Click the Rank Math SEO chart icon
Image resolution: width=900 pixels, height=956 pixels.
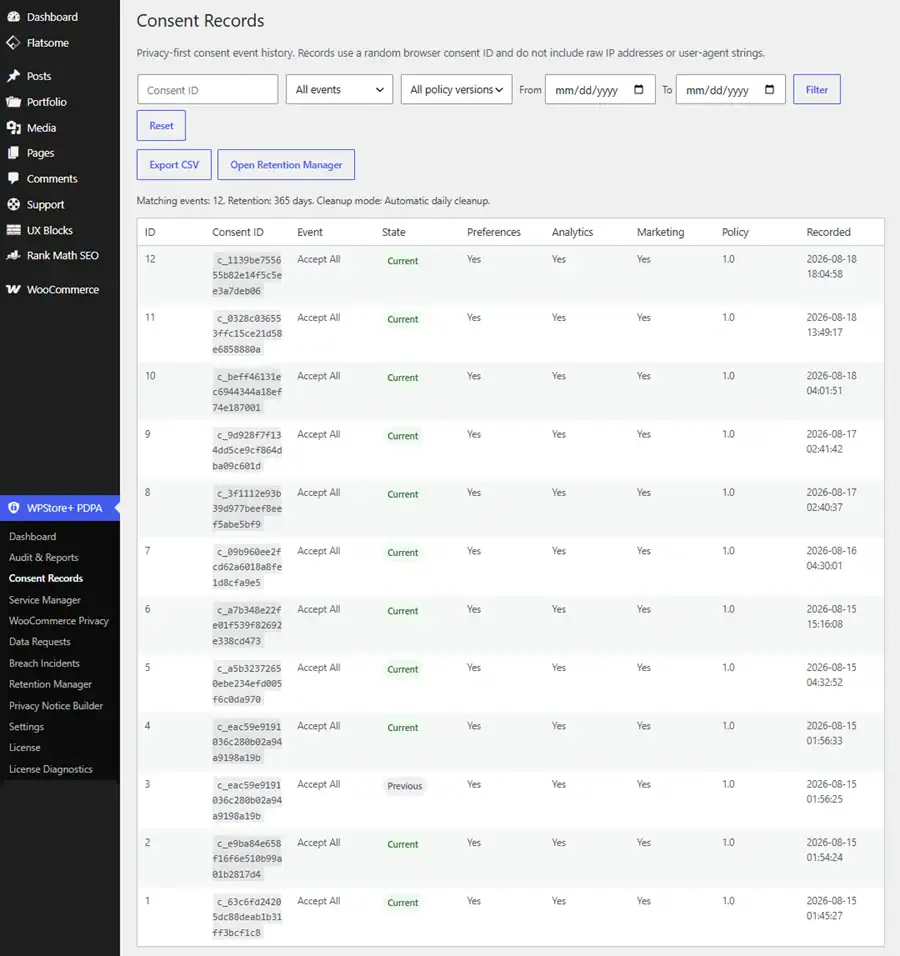(13, 255)
